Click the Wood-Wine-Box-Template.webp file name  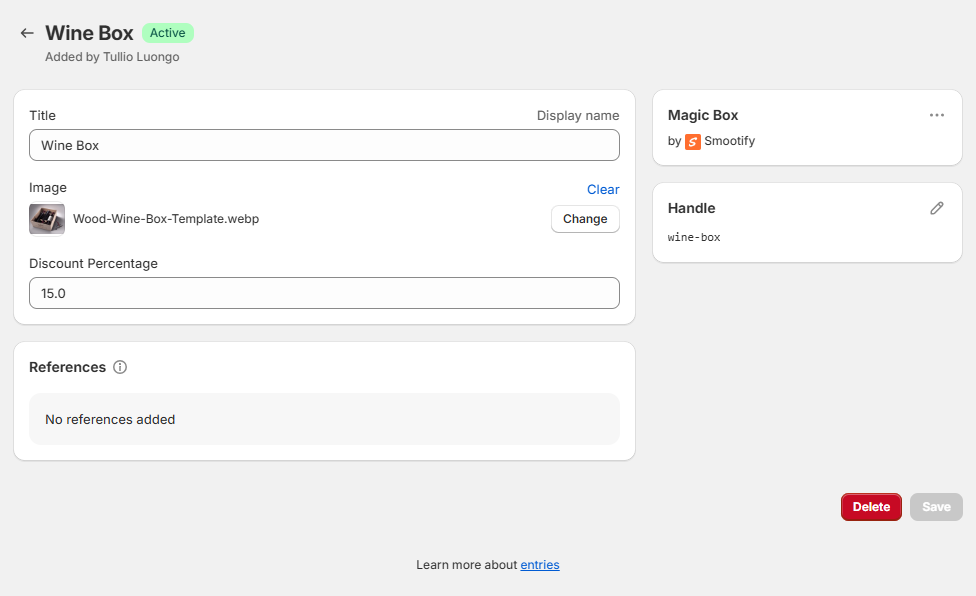pos(166,218)
